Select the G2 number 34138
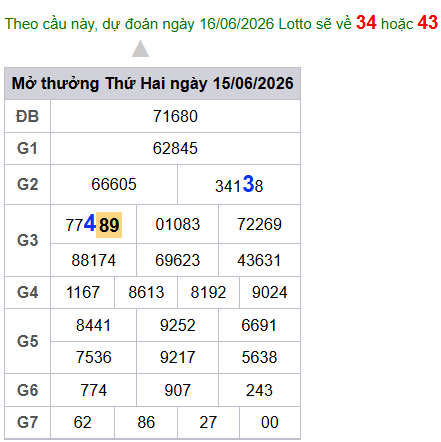 pos(239,184)
